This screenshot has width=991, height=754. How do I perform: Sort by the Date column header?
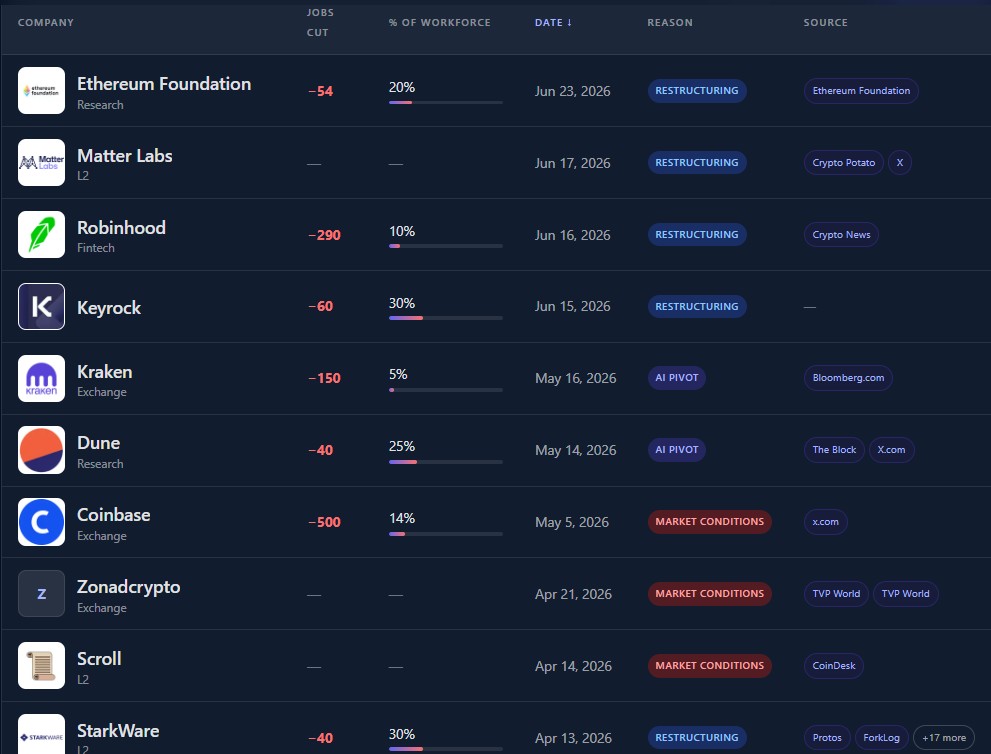(553, 22)
